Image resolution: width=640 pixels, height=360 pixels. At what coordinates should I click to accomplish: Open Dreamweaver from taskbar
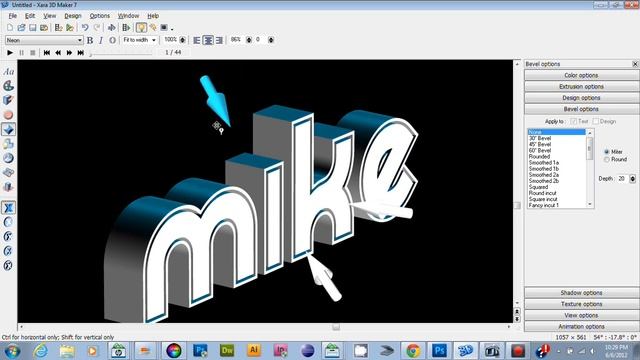click(227, 351)
